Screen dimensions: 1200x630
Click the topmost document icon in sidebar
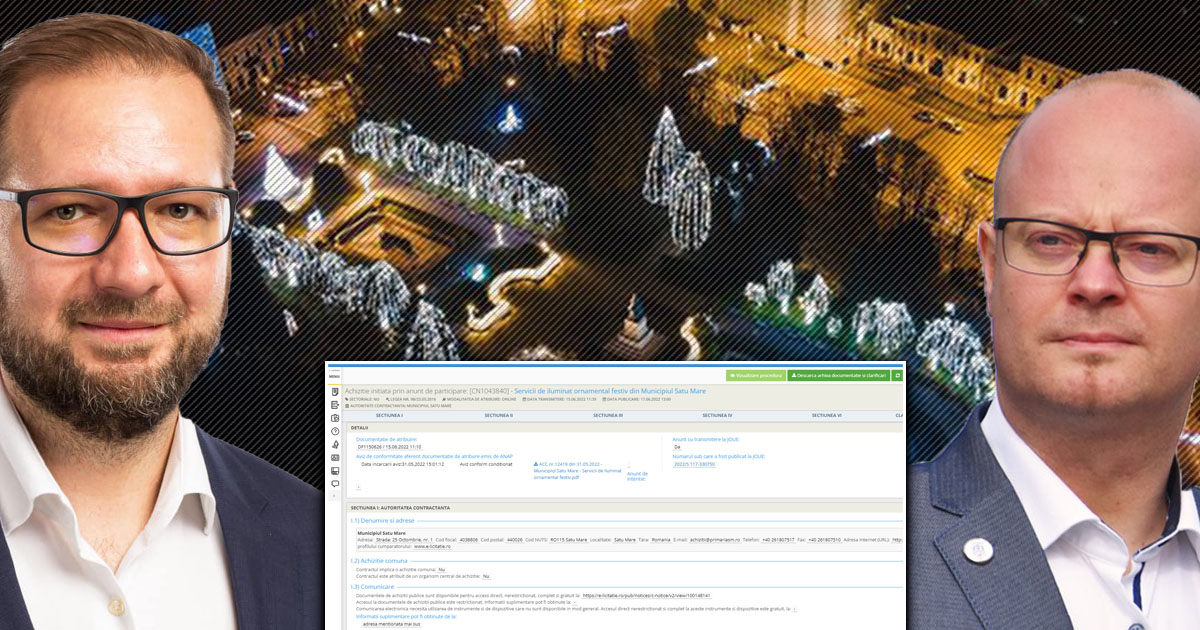point(335,392)
